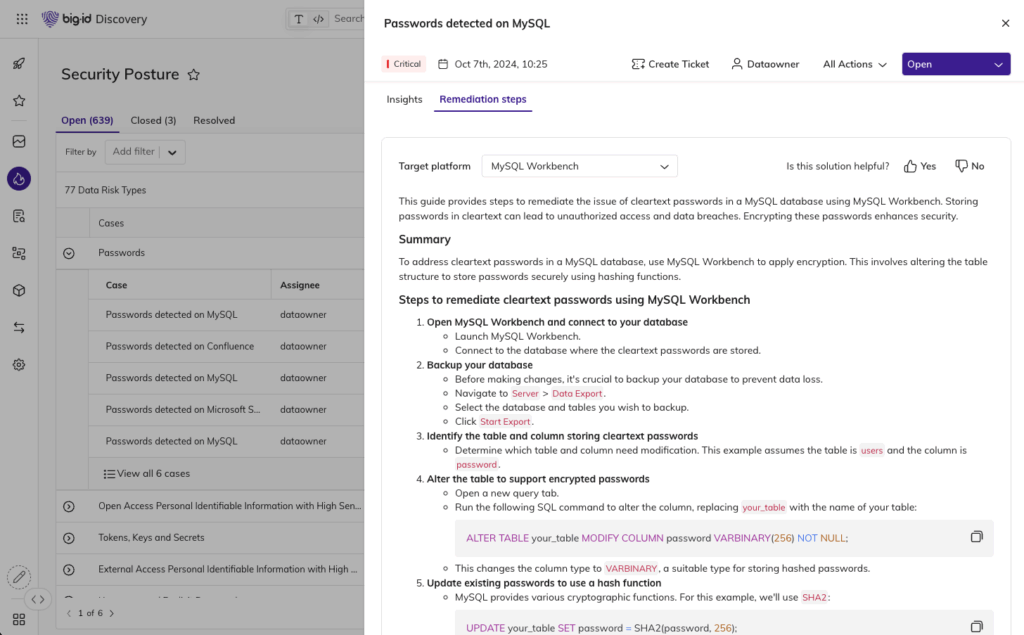Close the Passwords detected panel

(x=1005, y=24)
